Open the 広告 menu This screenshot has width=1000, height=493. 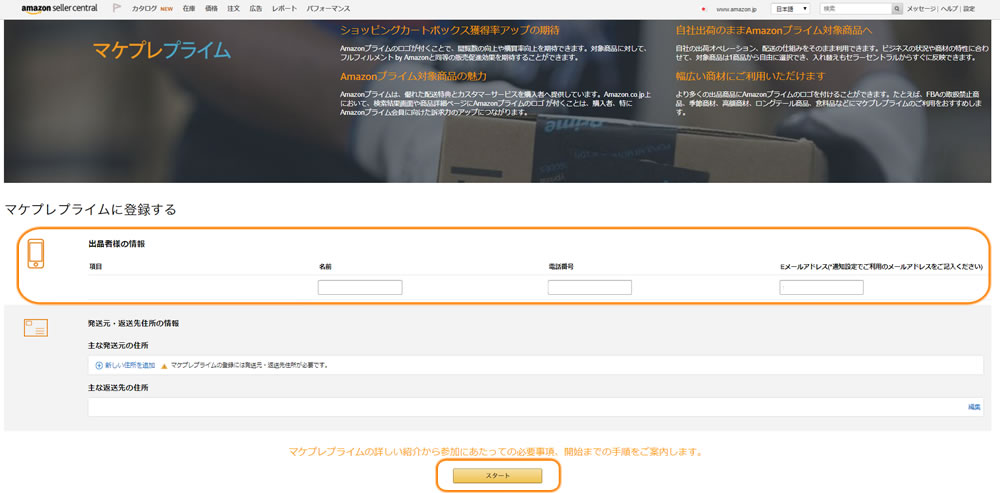point(256,9)
